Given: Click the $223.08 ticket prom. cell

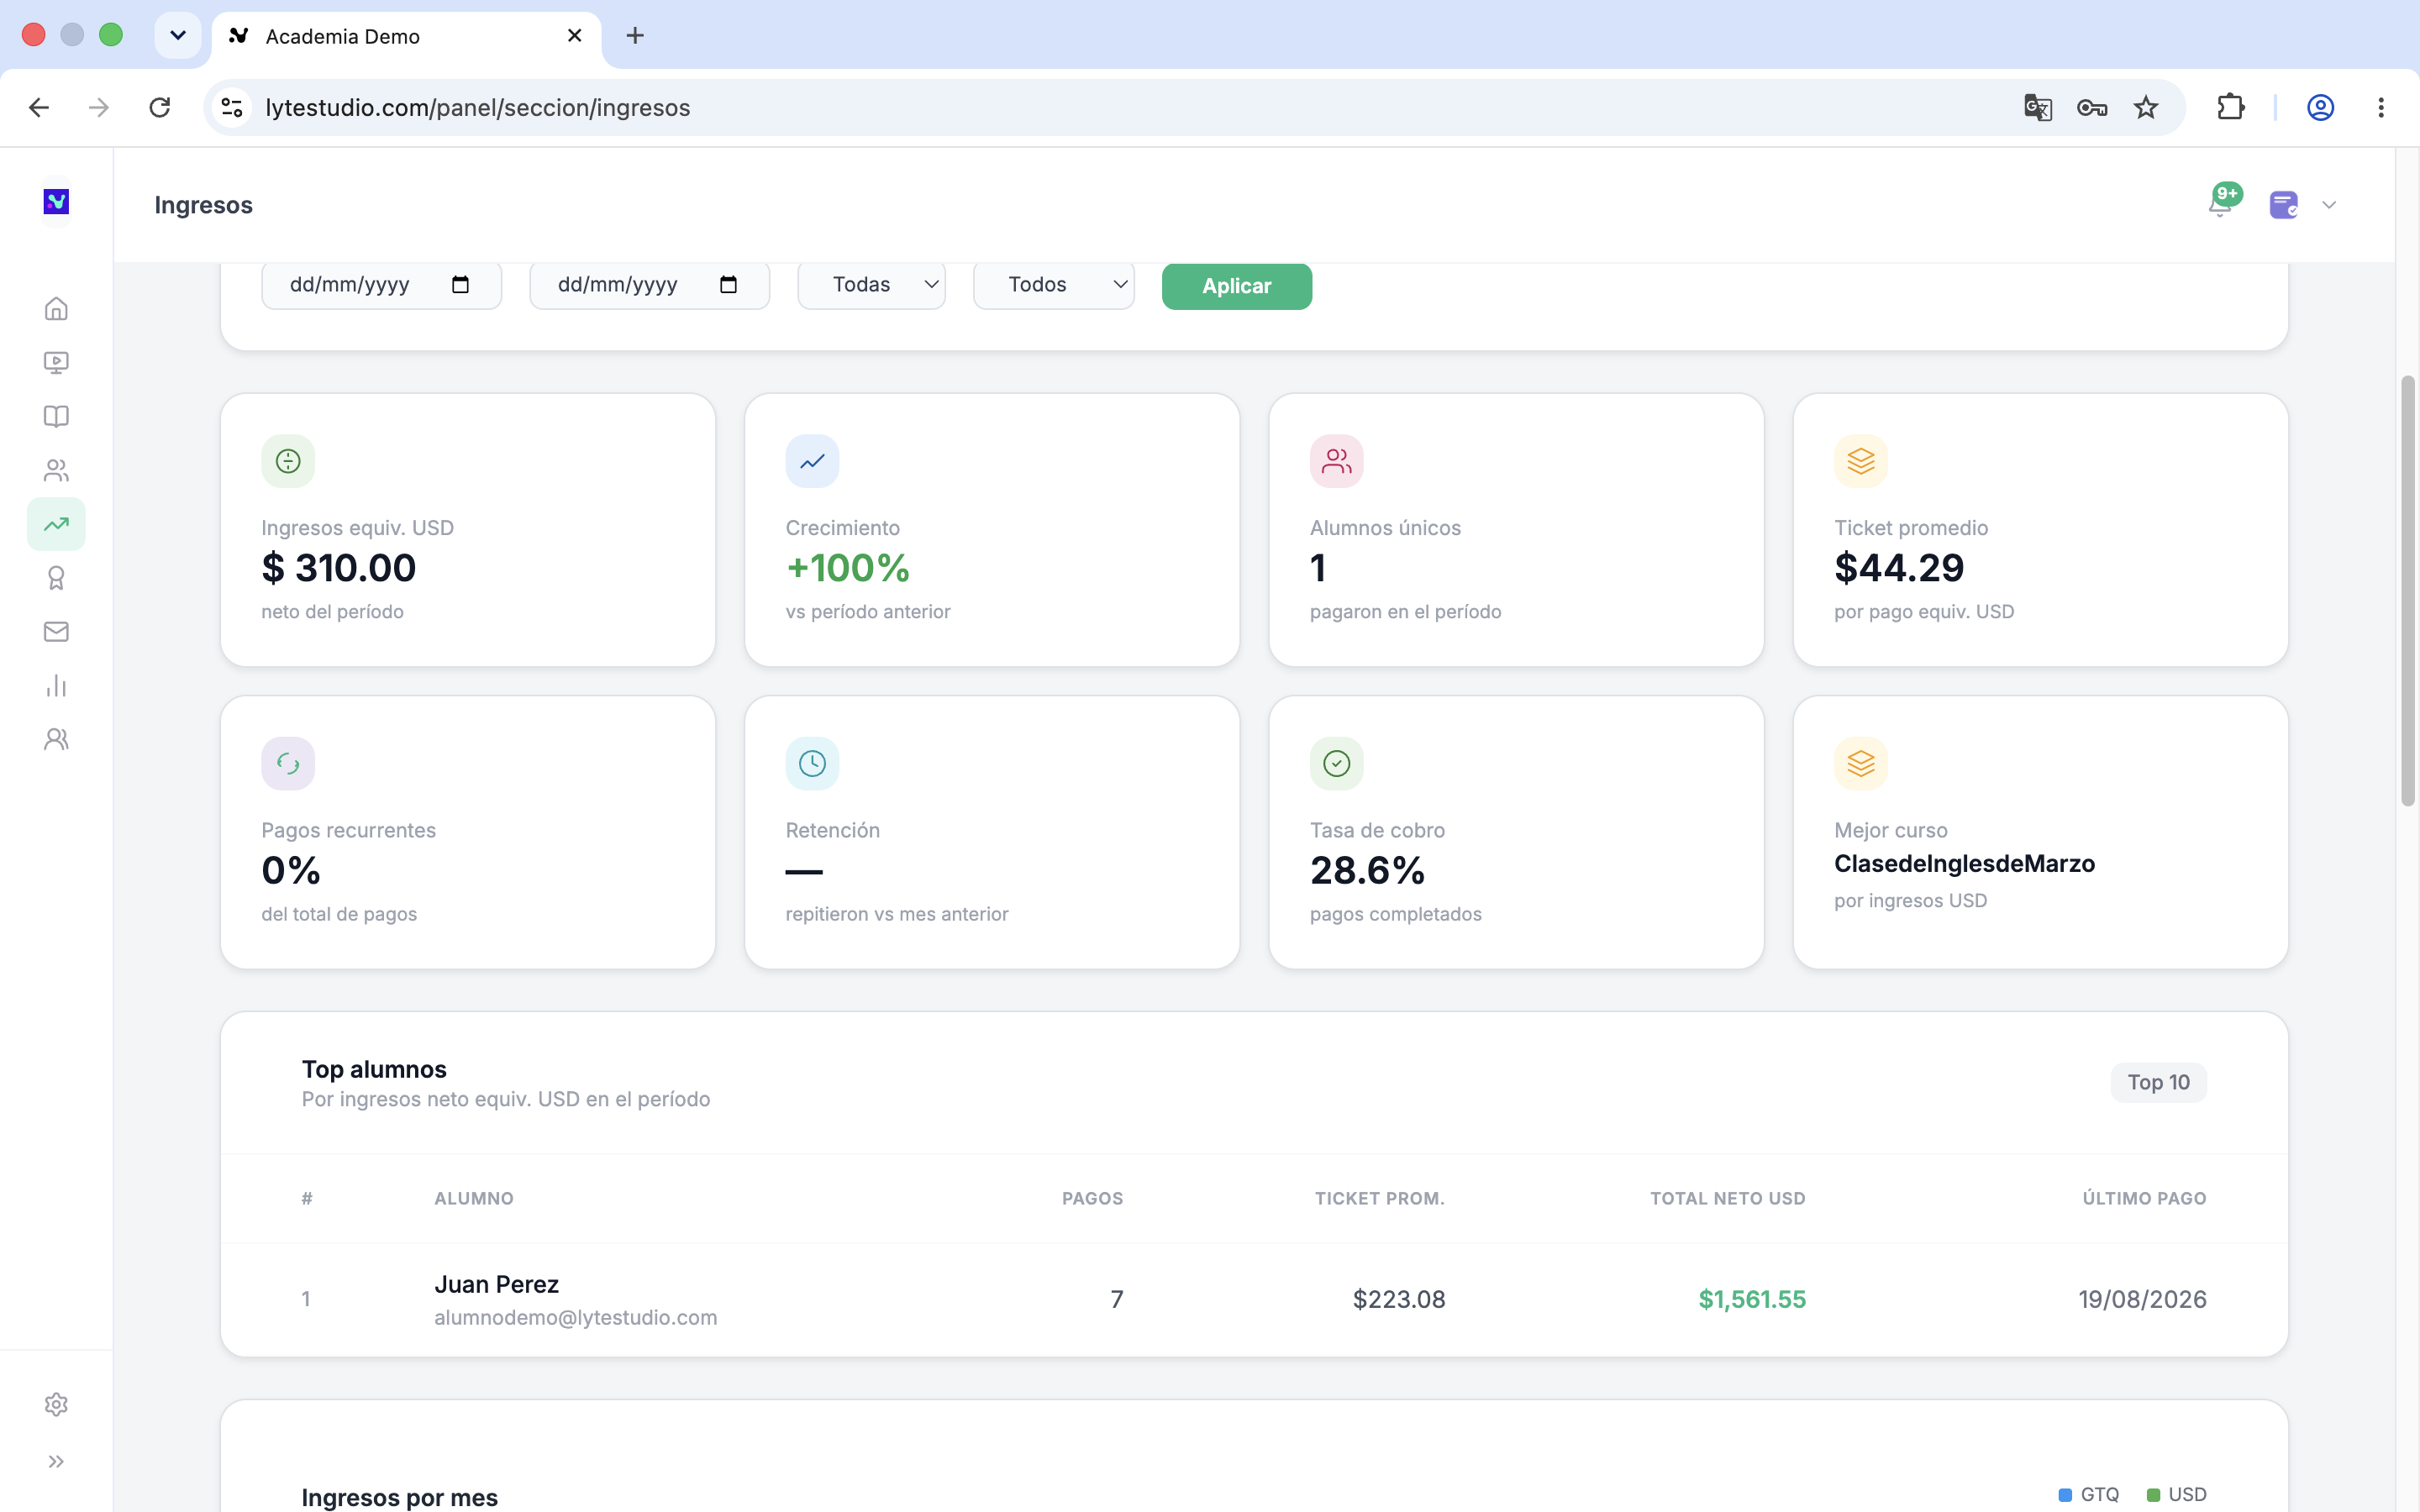Looking at the screenshot, I should pyautogui.click(x=1399, y=1299).
